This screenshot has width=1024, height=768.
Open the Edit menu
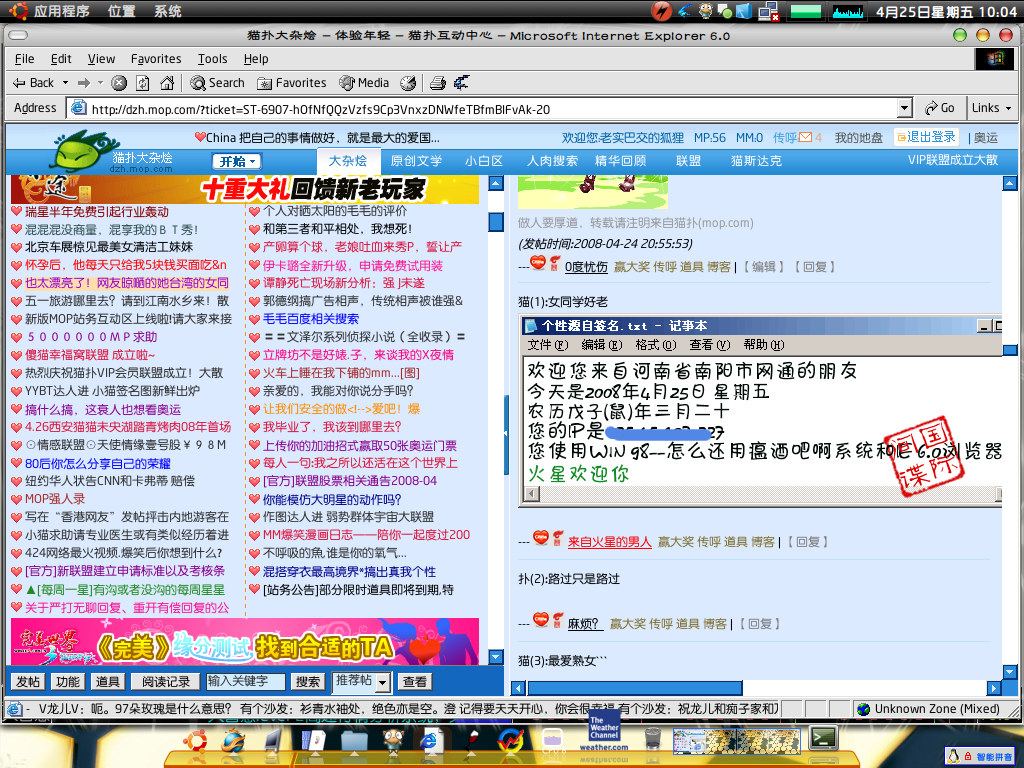[x=61, y=59]
